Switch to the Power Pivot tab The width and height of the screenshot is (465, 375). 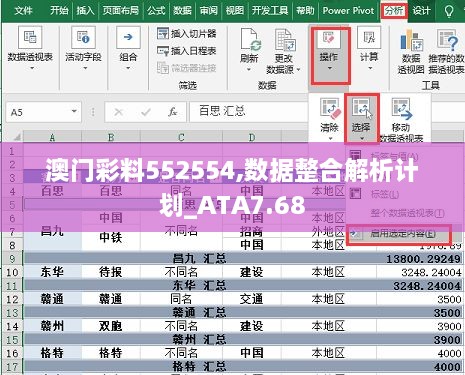[x=348, y=11]
